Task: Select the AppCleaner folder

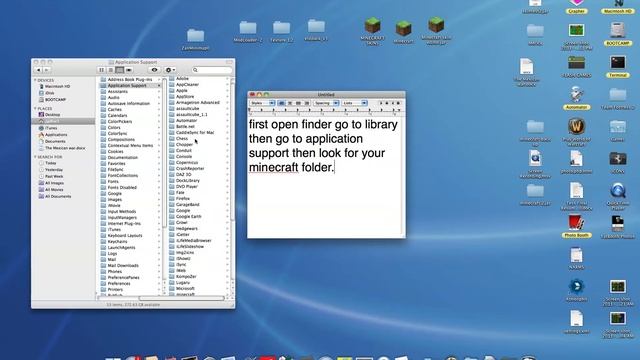Action: [184, 84]
